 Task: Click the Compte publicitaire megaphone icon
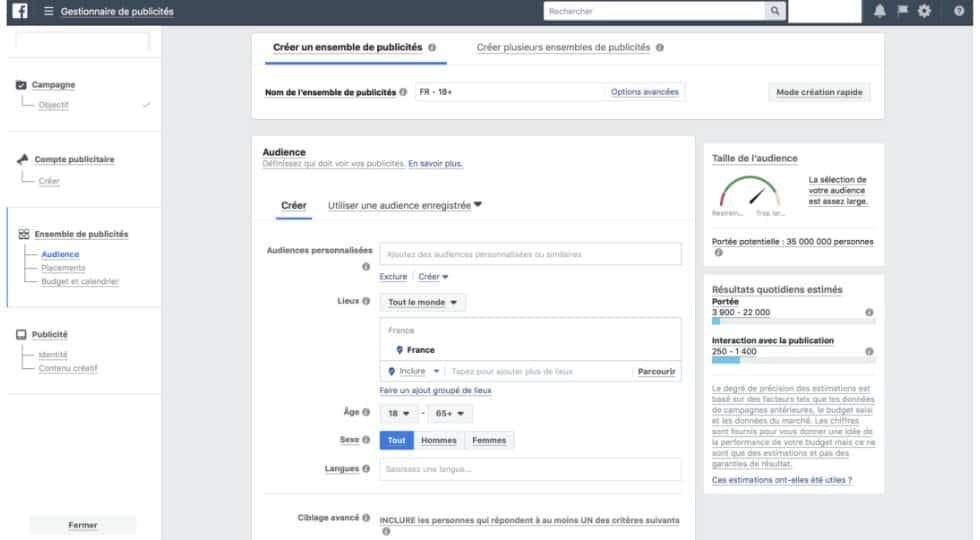coord(22,159)
